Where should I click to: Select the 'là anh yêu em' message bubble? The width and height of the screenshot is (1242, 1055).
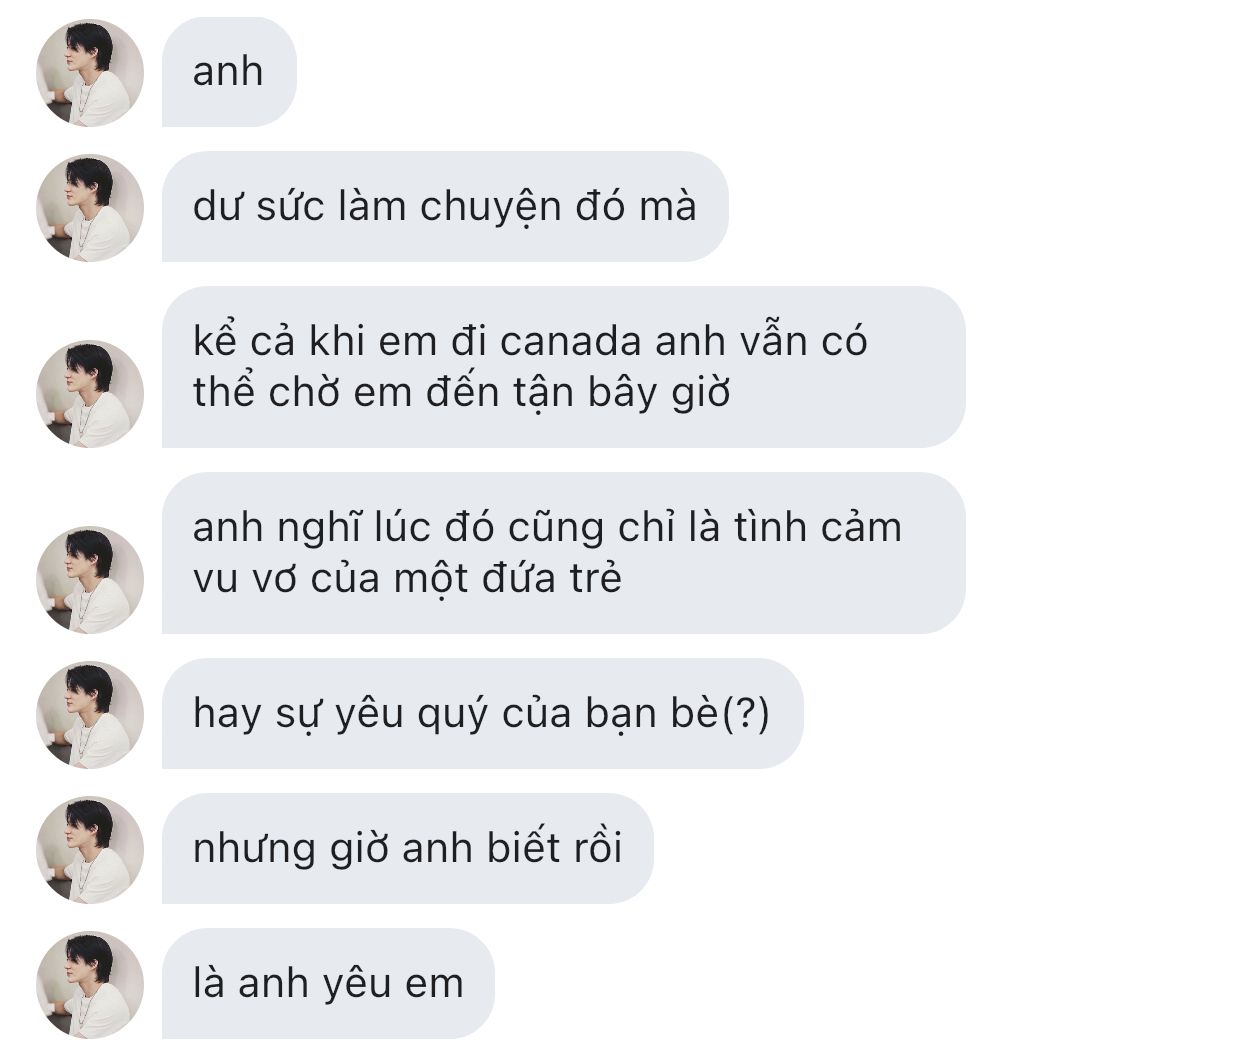click(328, 984)
